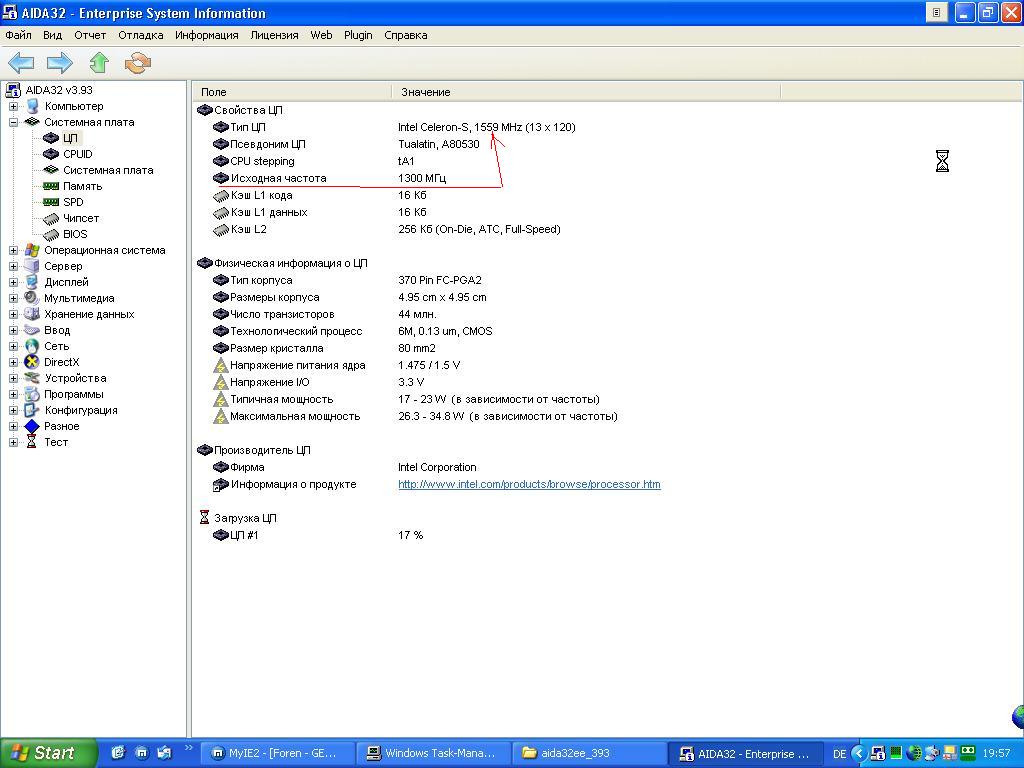The width and height of the screenshot is (1024, 768).
Task: Click the Конфигурация icon in the tree
Action: point(32,410)
